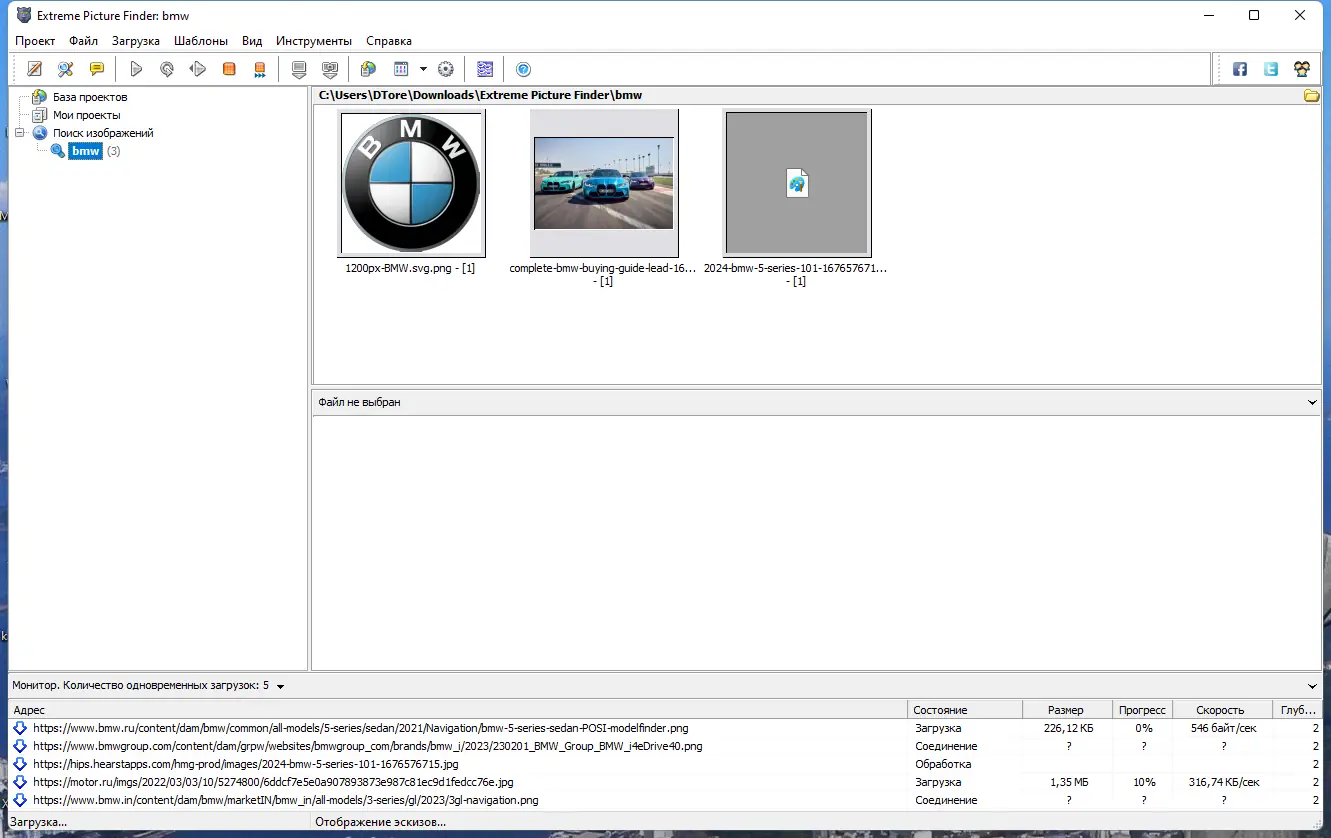The height and width of the screenshot is (838, 1331).
Task: Open the New Project icon on the toolbar
Action: (x=34, y=69)
